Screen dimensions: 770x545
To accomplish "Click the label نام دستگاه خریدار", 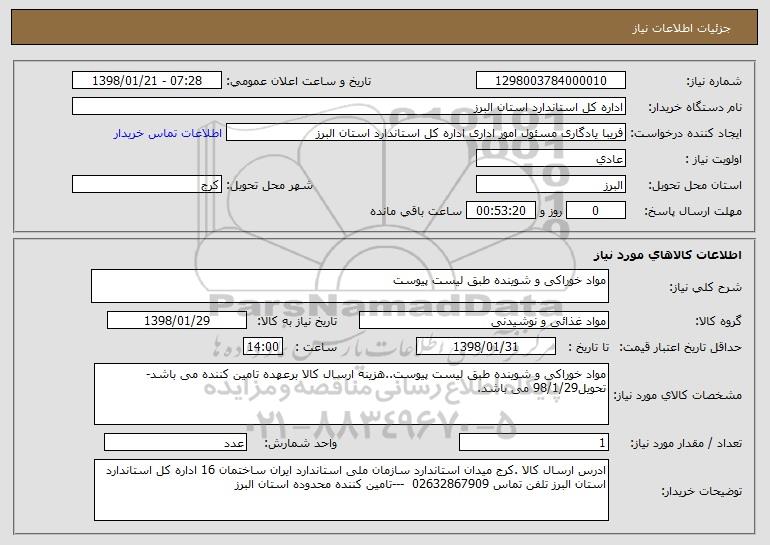I will point(695,108).
